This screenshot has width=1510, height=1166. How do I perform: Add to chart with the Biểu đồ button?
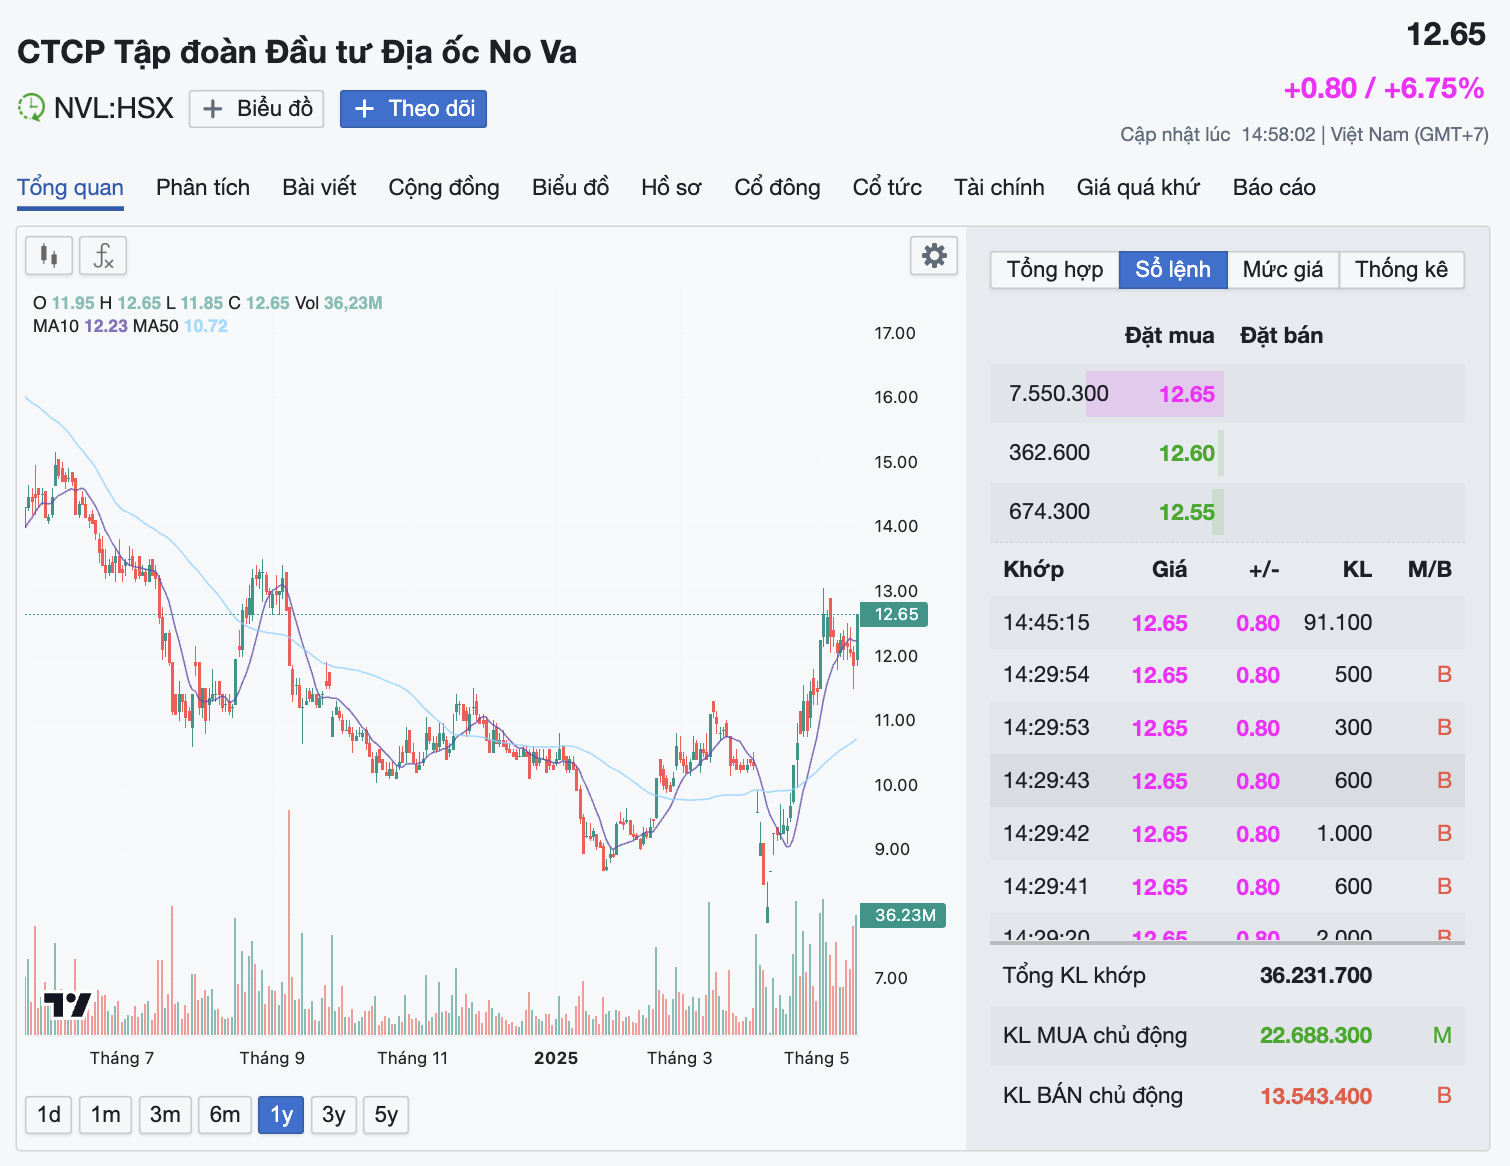pos(257,109)
